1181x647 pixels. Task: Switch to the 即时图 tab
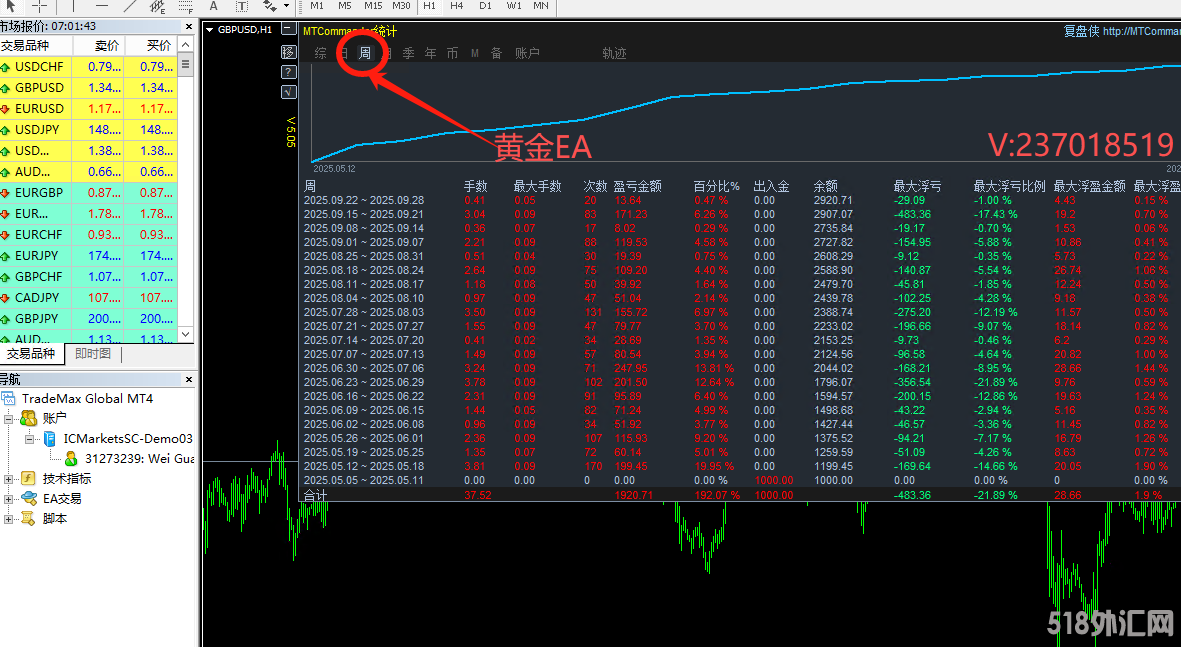[x=93, y=354]
